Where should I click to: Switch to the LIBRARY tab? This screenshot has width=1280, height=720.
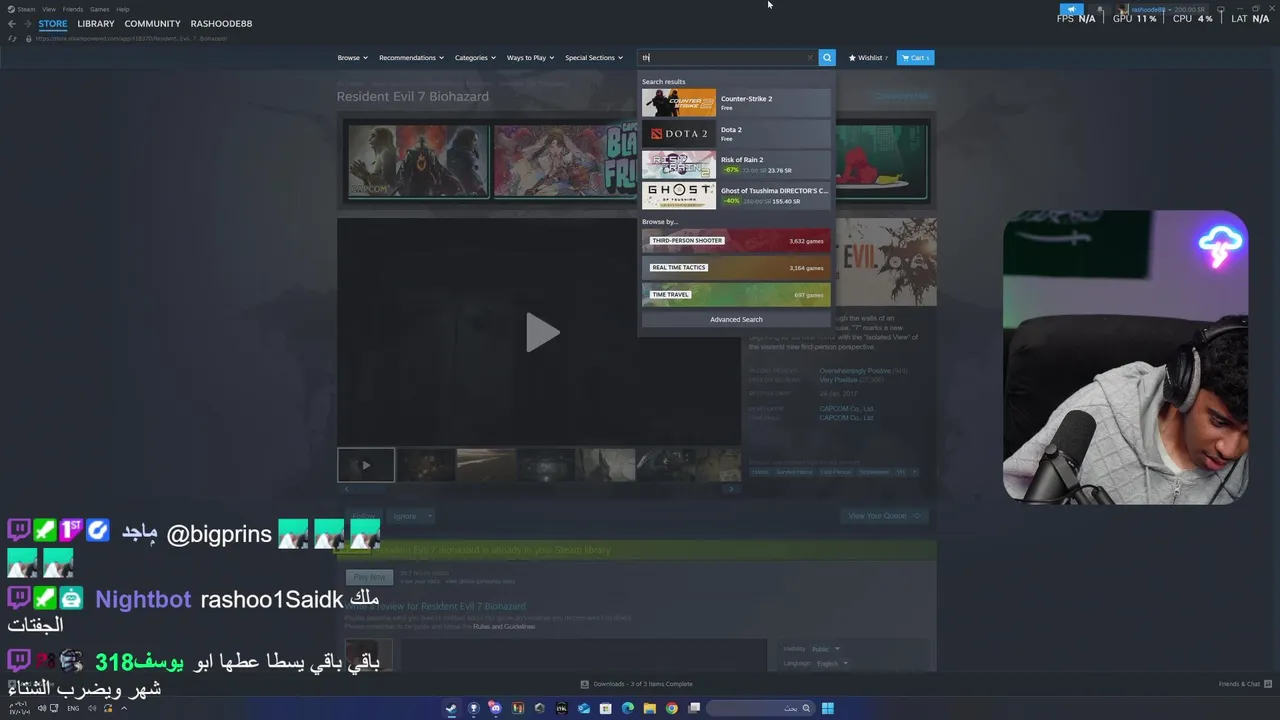tap(96, 24)
